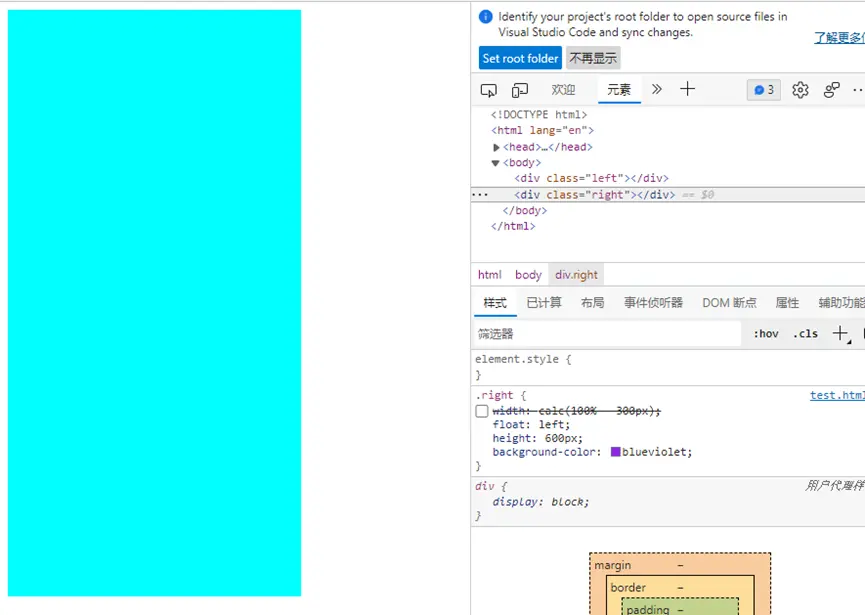This screenshot has width=865, height=615.
Task: Click the display: block declaration
Action: [541, 502]
